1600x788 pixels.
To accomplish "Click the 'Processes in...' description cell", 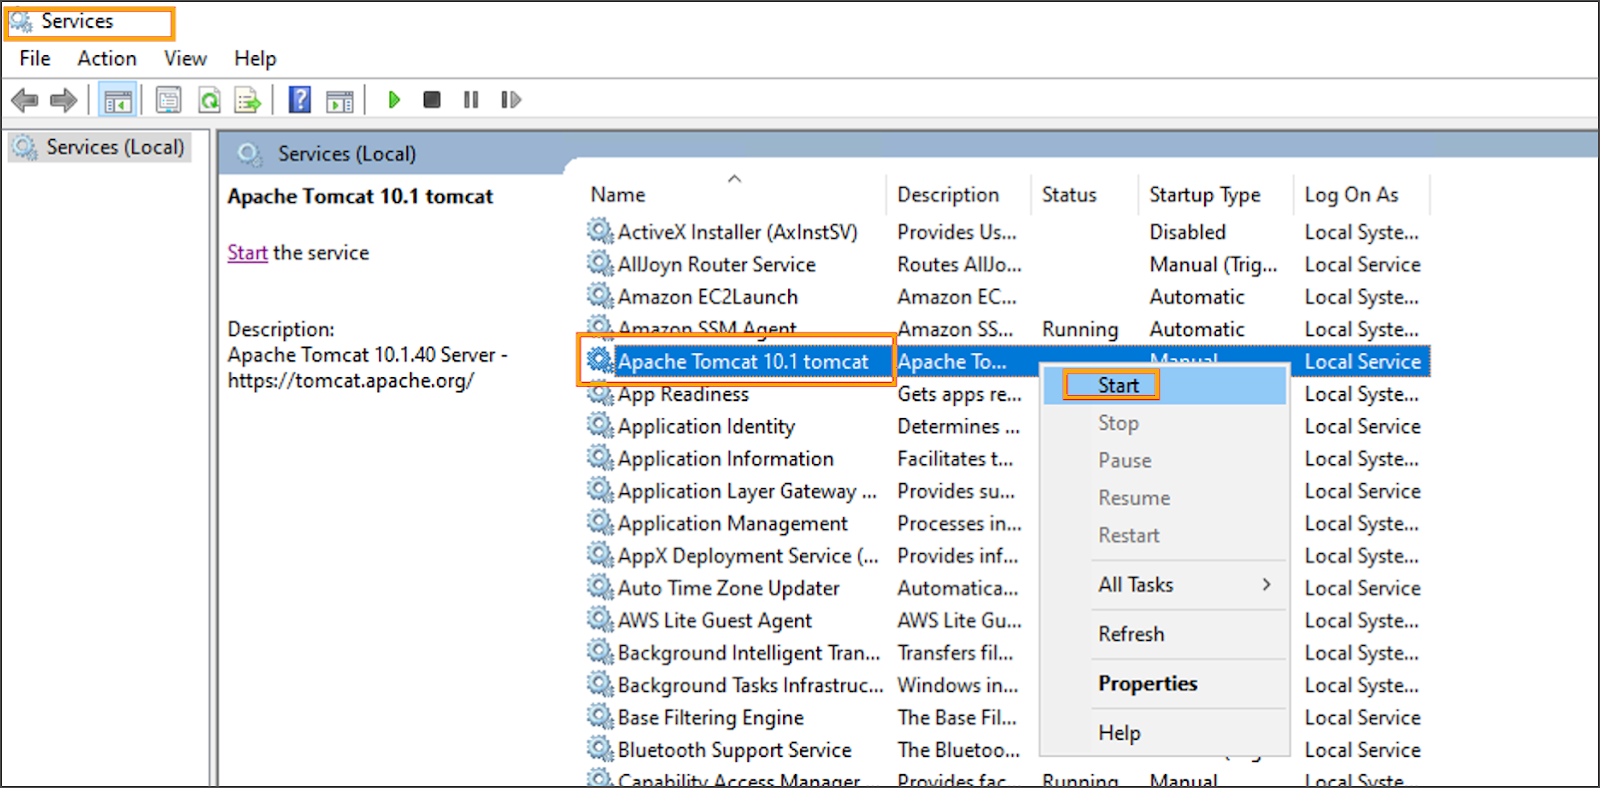I will point(959,523).
